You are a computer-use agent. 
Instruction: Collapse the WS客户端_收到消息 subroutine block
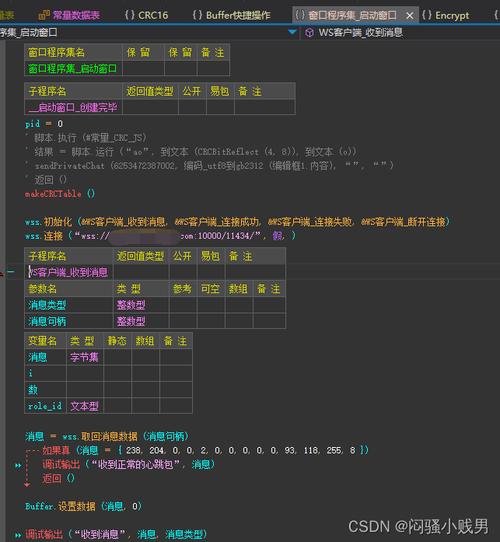click(x=11, y=272)
